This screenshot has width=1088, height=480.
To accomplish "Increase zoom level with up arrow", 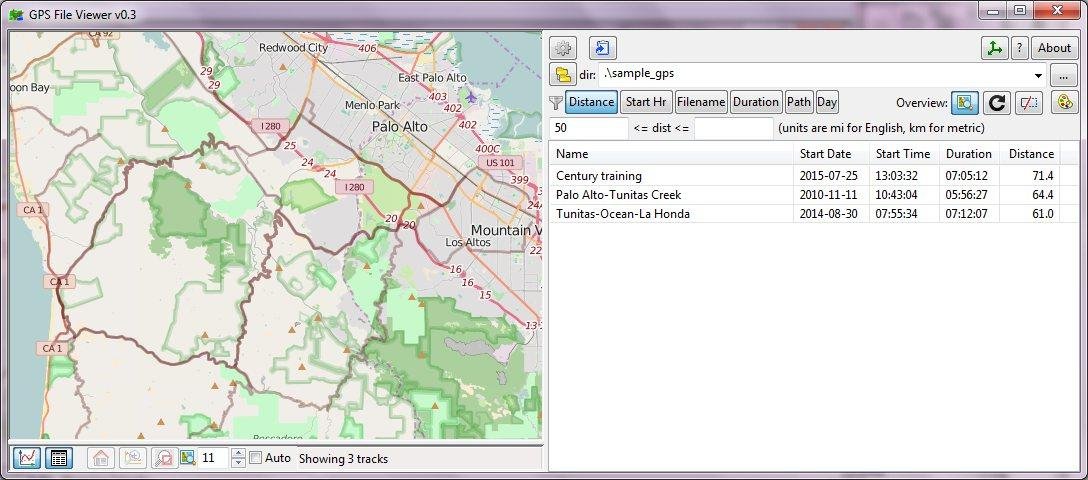I will click(x=239, y=453).
